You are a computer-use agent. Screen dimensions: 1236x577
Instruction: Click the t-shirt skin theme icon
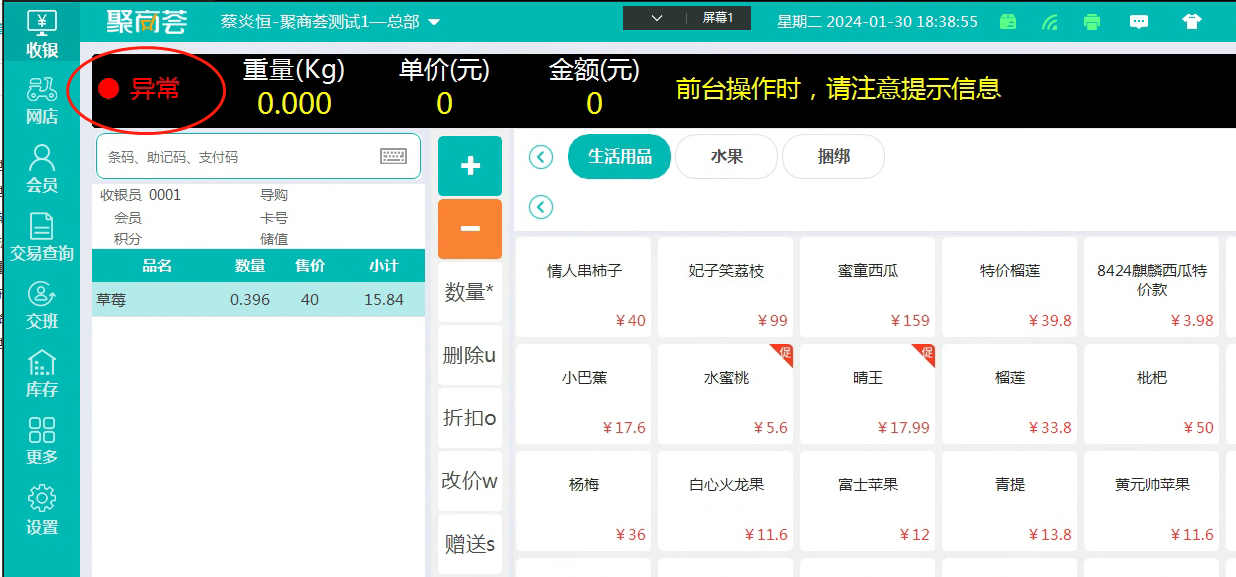pos(1191,21)
